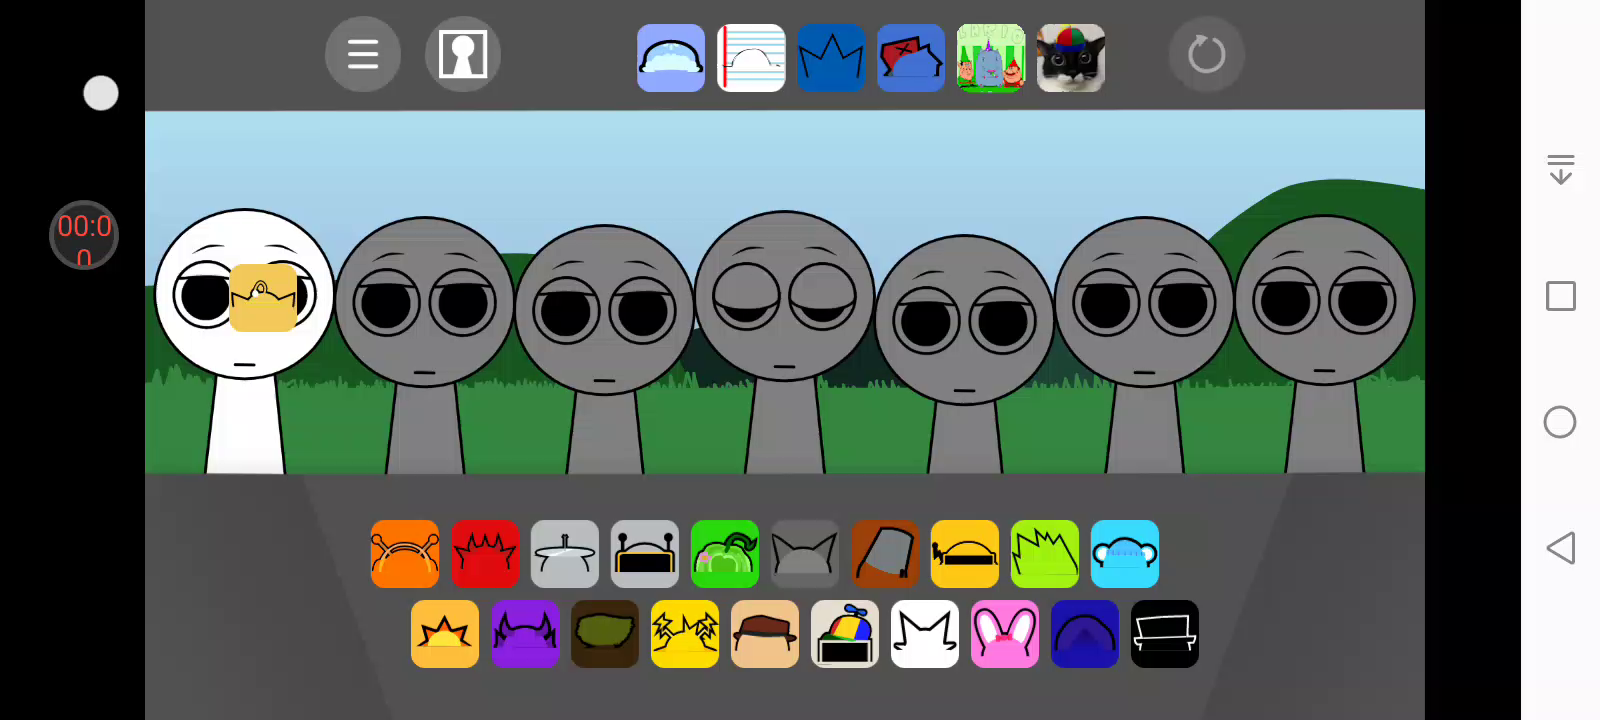Select the brown fedora hat icon
The width and height of the screenshot is (1600, 720).
pos(765,634)
